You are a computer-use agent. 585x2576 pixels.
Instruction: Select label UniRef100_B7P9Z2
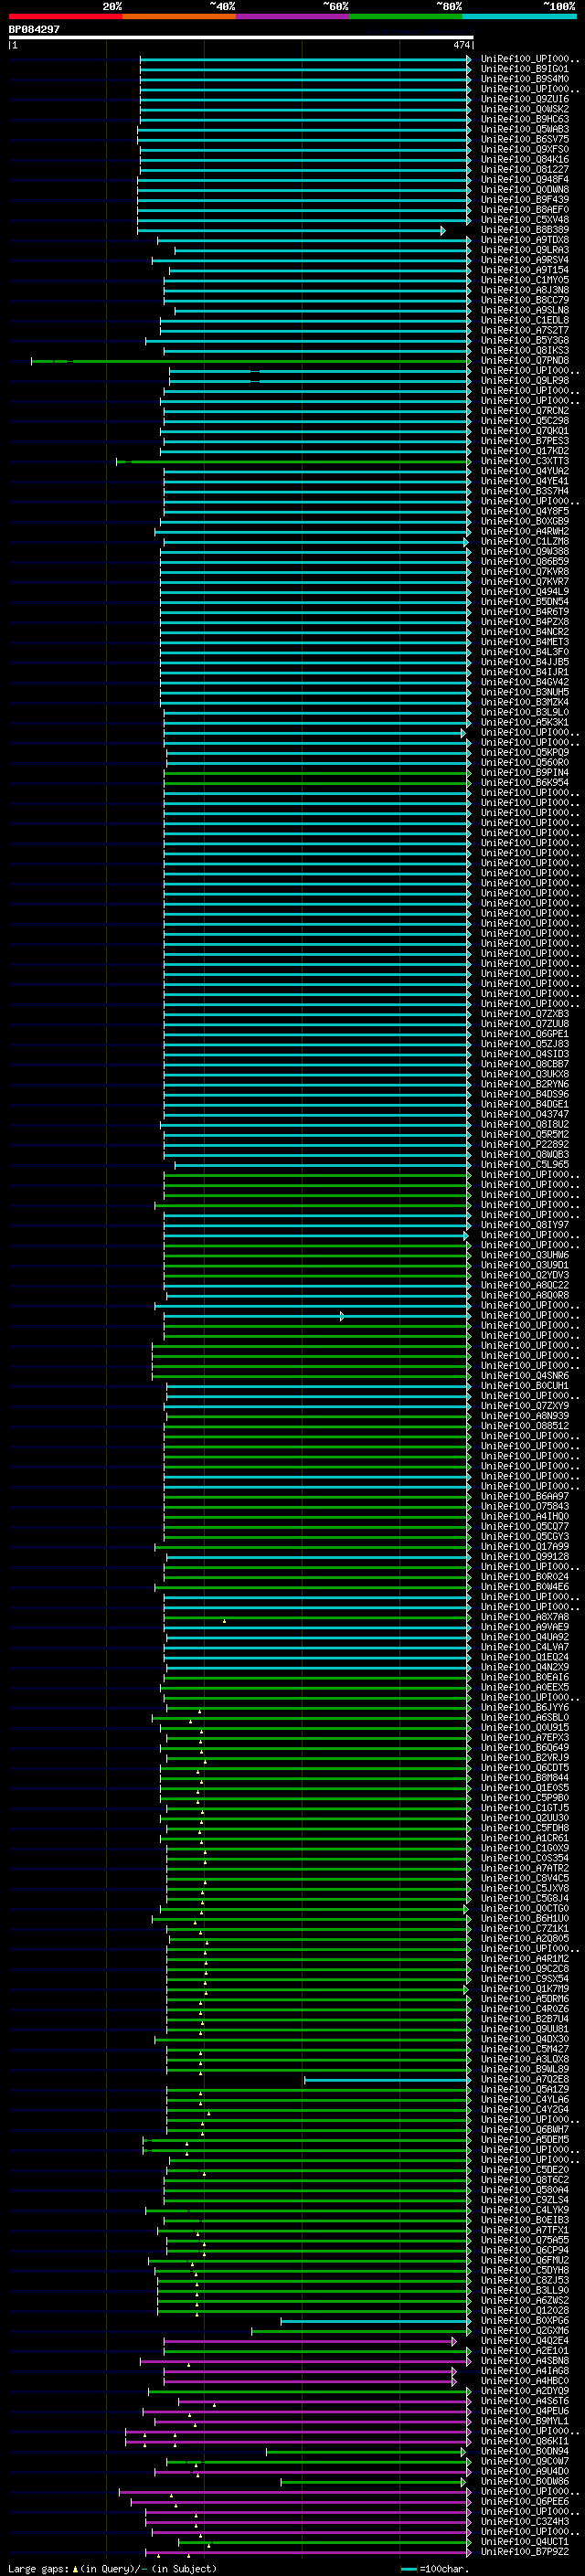[x=524, y=2551]
